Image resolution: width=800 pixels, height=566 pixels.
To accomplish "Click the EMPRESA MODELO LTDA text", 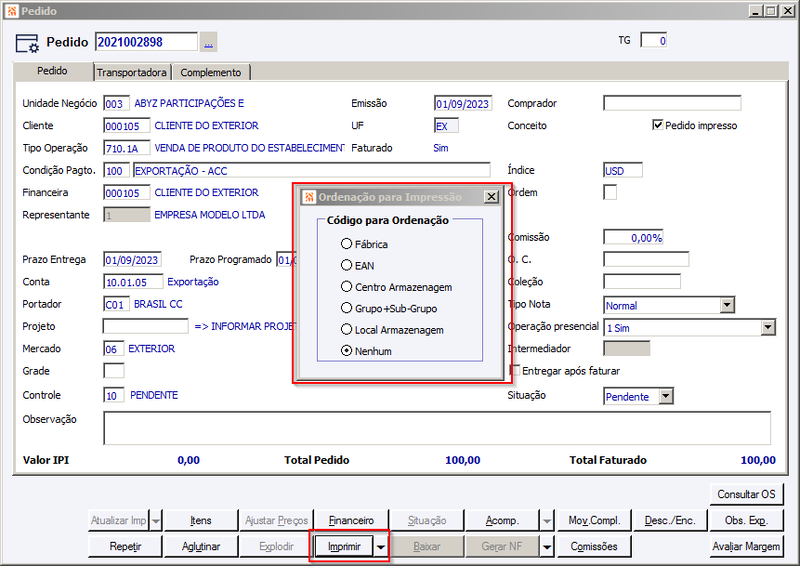I will point(210,215).
